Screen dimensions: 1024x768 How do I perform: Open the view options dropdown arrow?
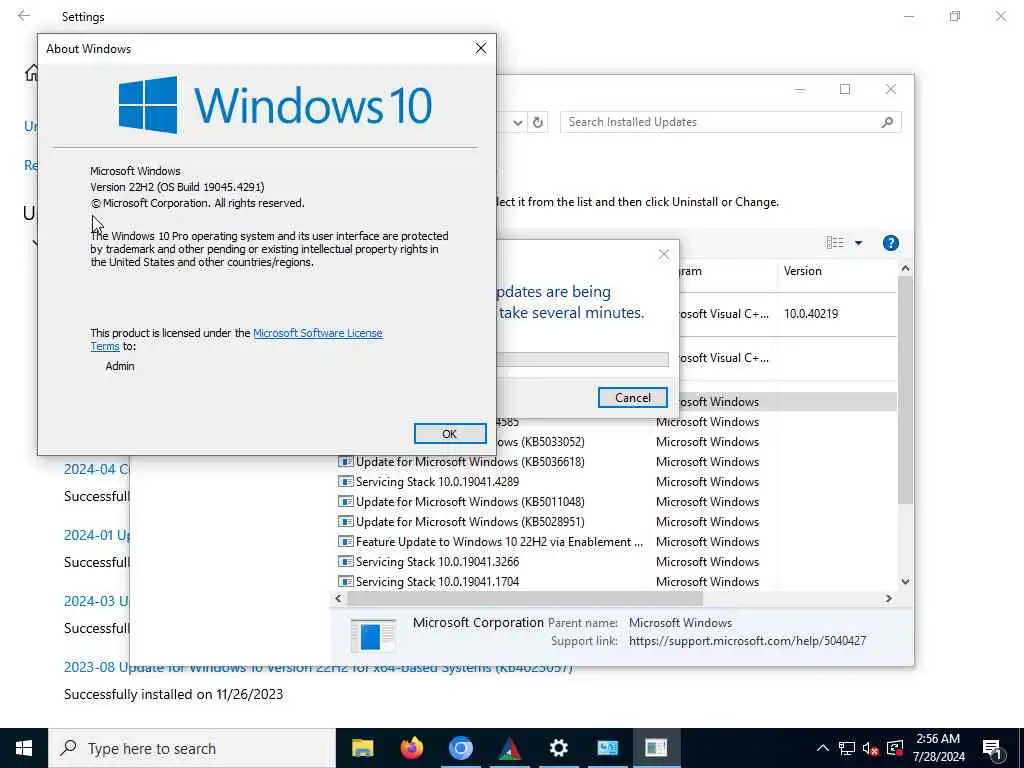[x=858, y=243]
